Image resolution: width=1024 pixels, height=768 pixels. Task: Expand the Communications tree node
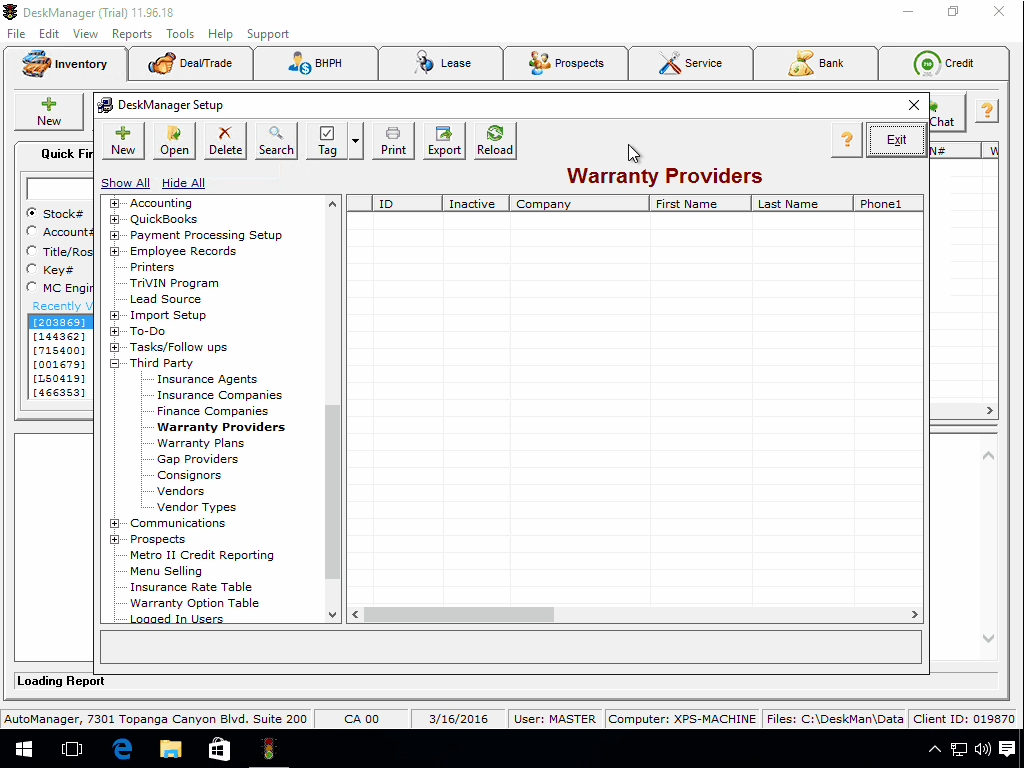[x=114, y=523]
